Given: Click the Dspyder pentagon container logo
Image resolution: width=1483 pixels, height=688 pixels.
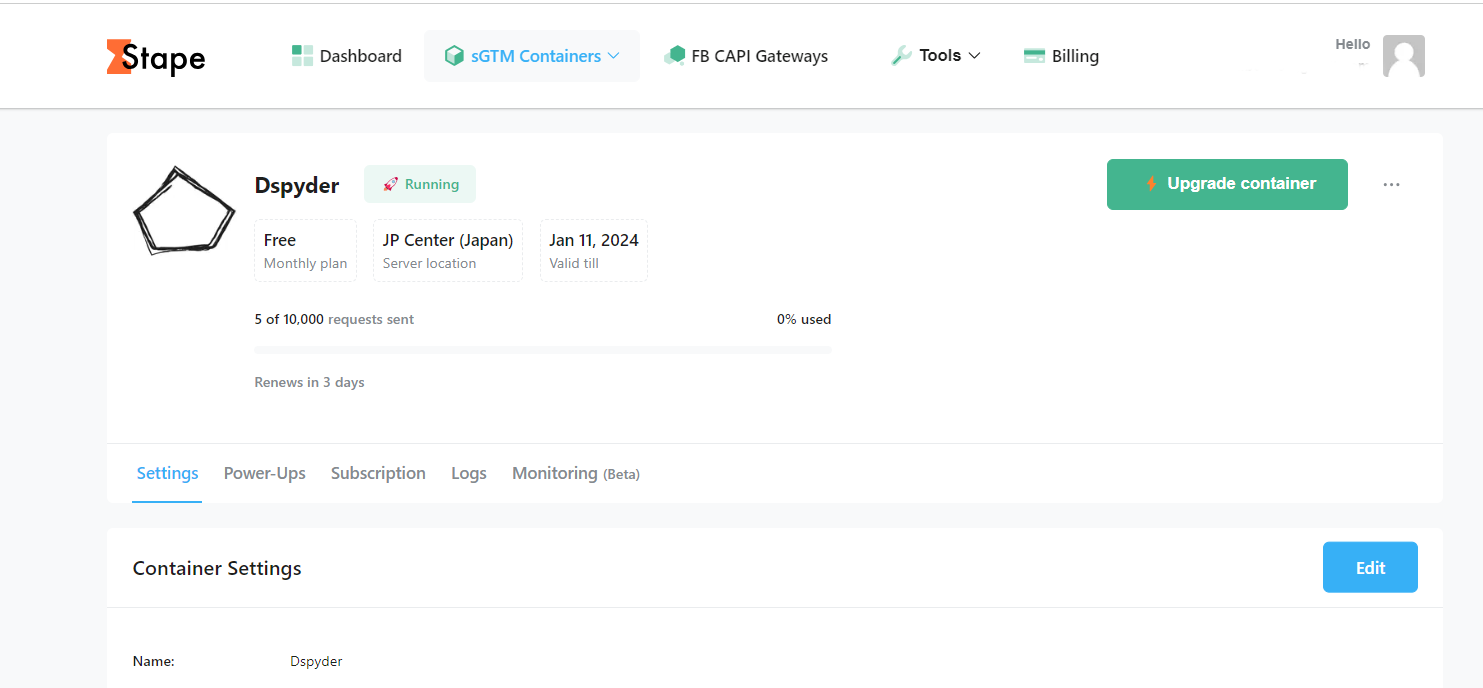Looking at the screenshot, I should coord(183,211).
